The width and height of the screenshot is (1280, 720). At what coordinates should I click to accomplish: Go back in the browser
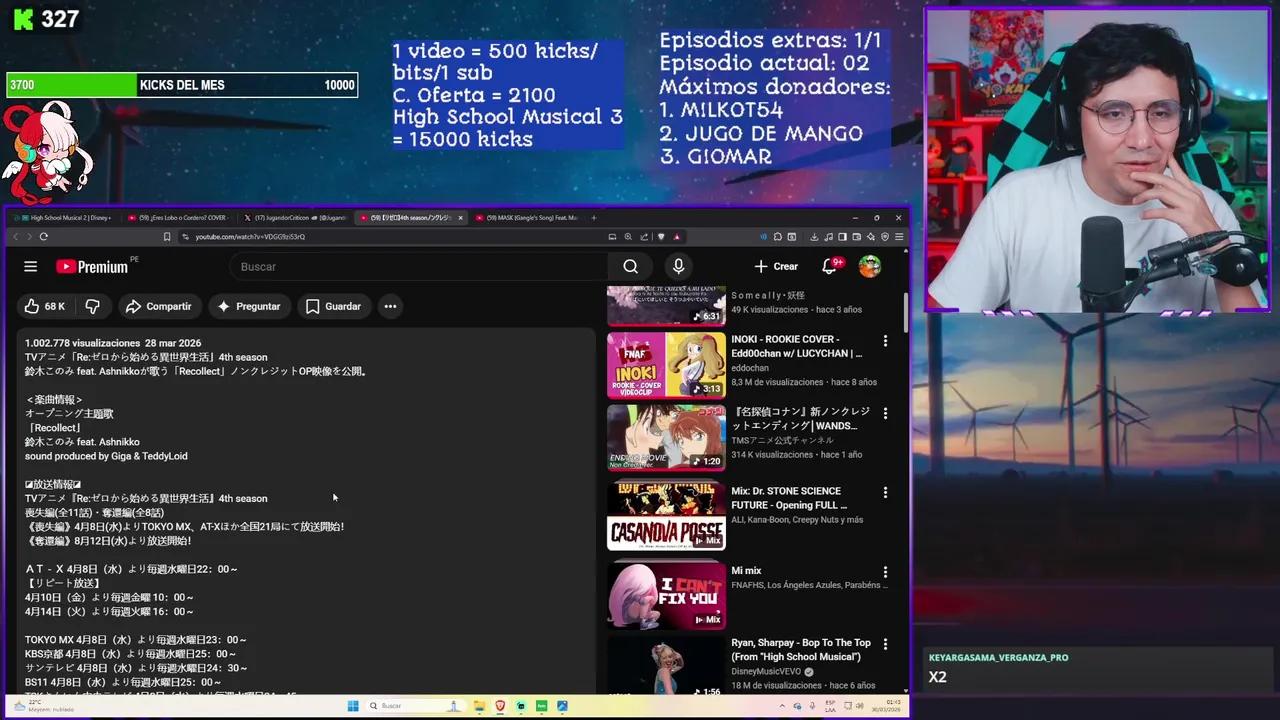pyautogui.click(x=15, y=237)
